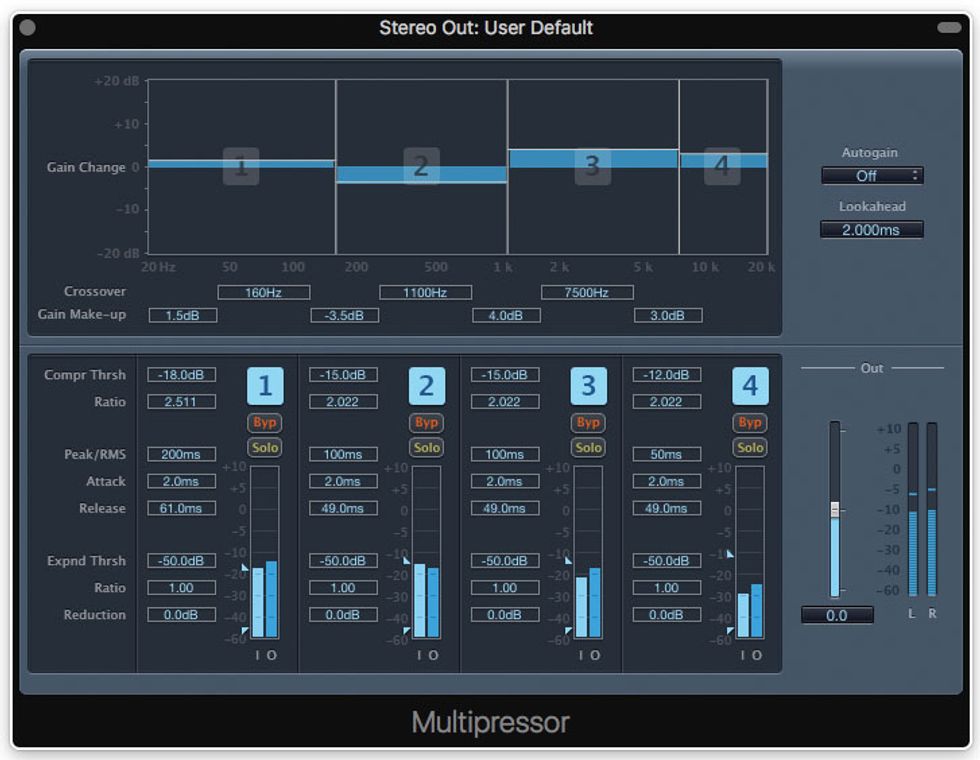Edit the 1100Hz crossover frequency field
The height and width of the screenshot is (760, 980).
pos(425,292)
